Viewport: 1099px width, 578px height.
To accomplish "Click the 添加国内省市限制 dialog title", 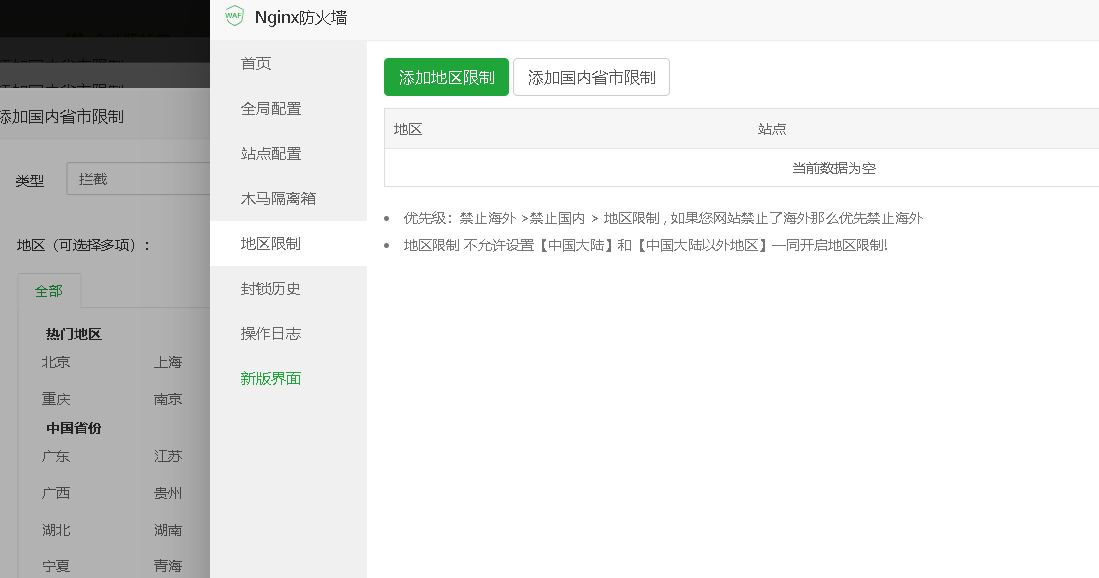I will tap(62, 117).
